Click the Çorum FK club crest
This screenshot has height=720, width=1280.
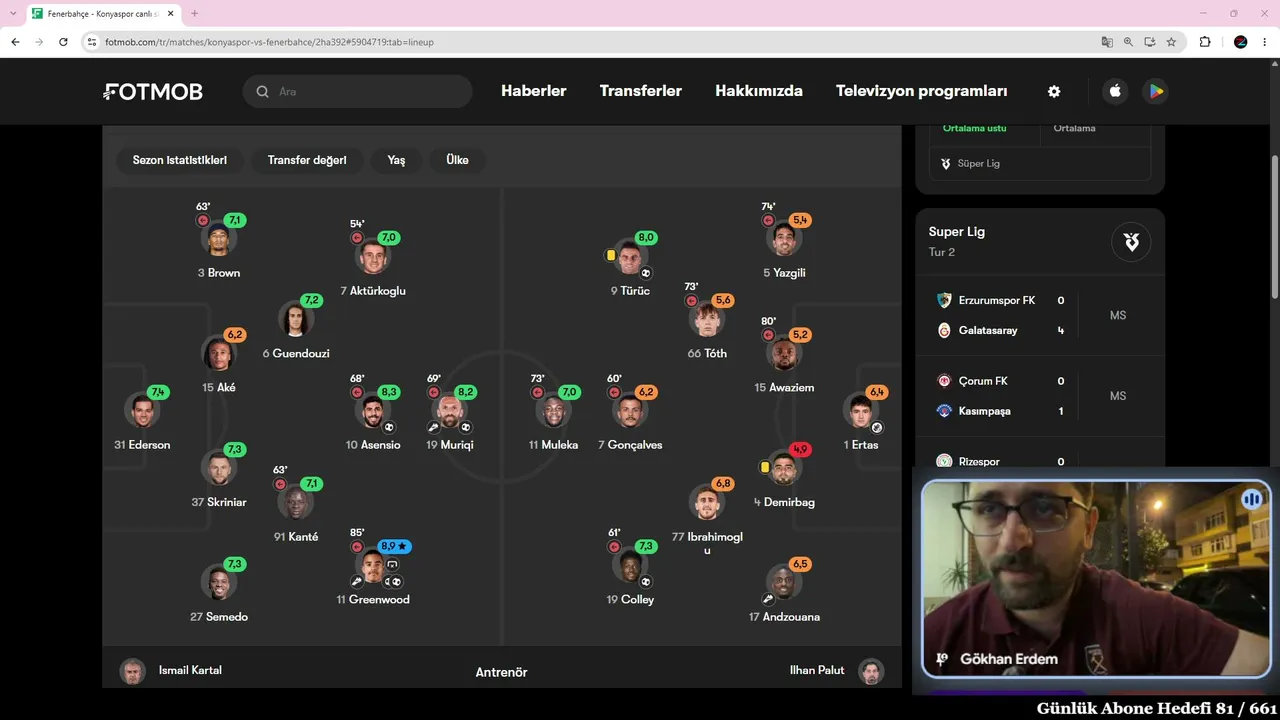[944, 381]
